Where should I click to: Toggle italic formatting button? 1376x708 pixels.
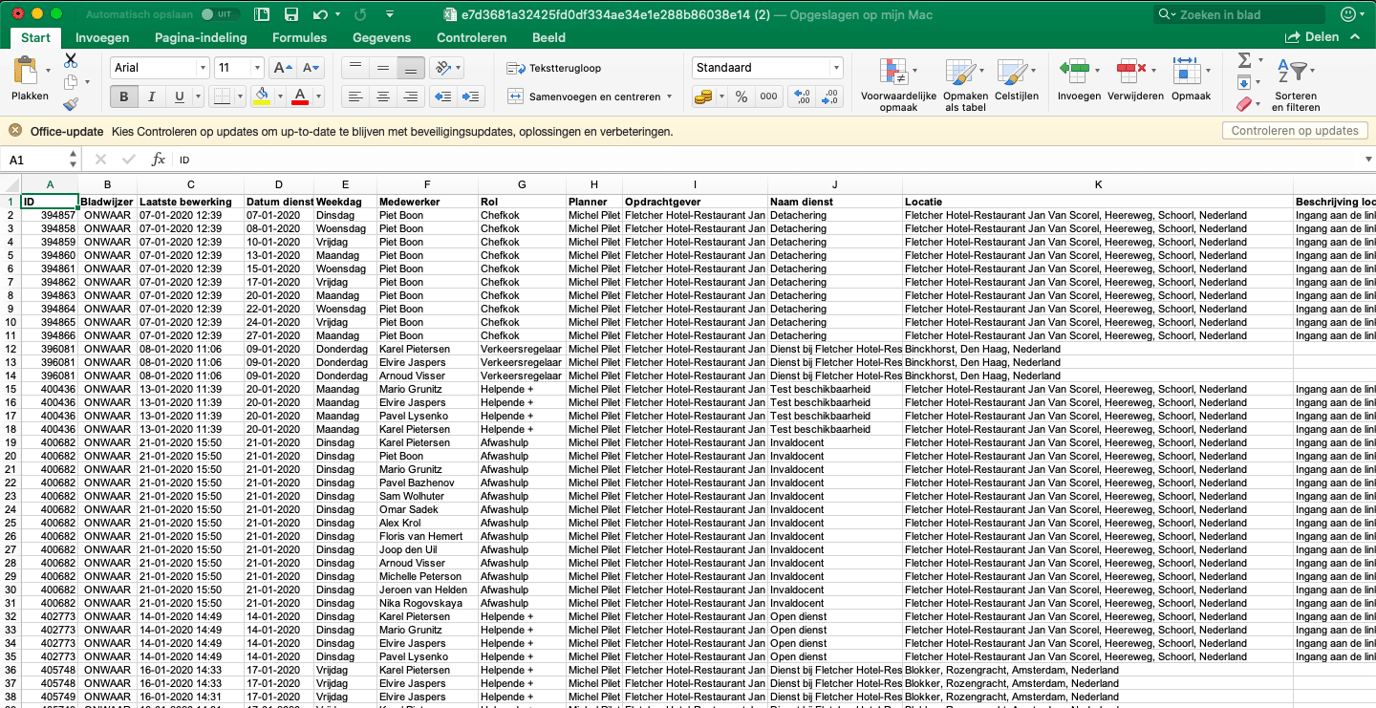click(151, 97)
